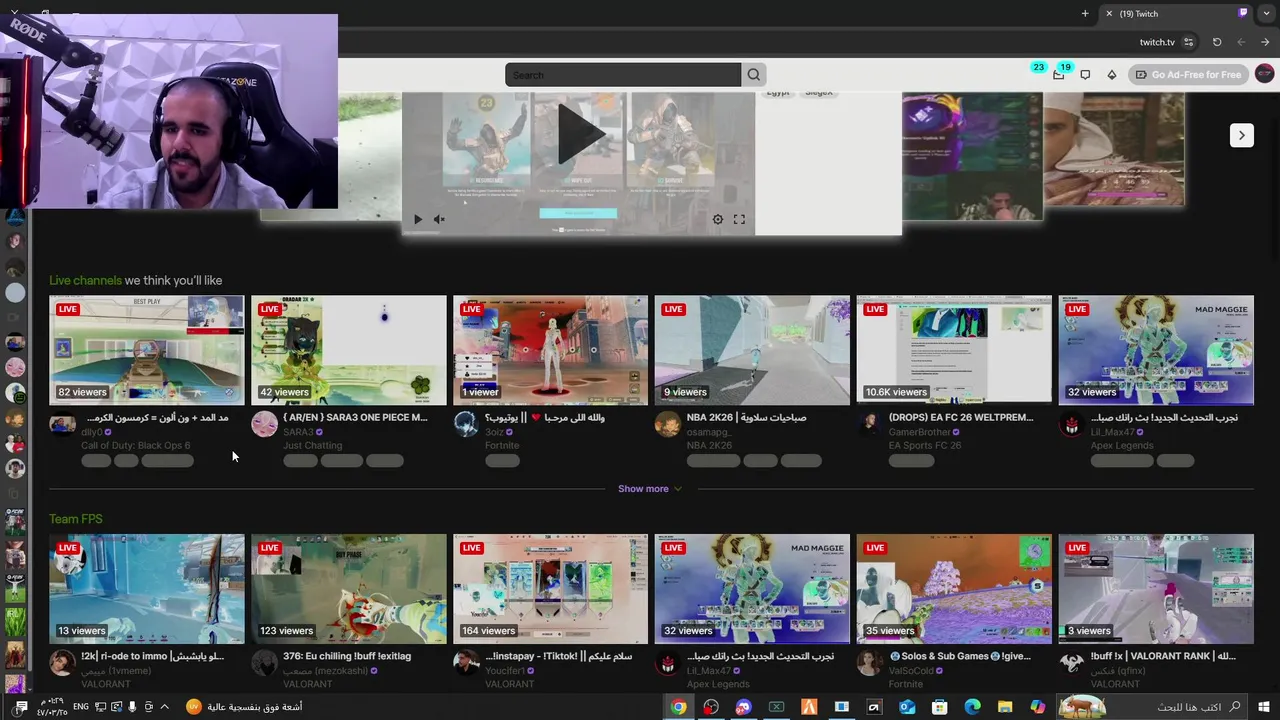This screenshot has width=1280, height=720.
Task: Click Go Ad-Free for Free button
Action: click(x=1189, y=75)
